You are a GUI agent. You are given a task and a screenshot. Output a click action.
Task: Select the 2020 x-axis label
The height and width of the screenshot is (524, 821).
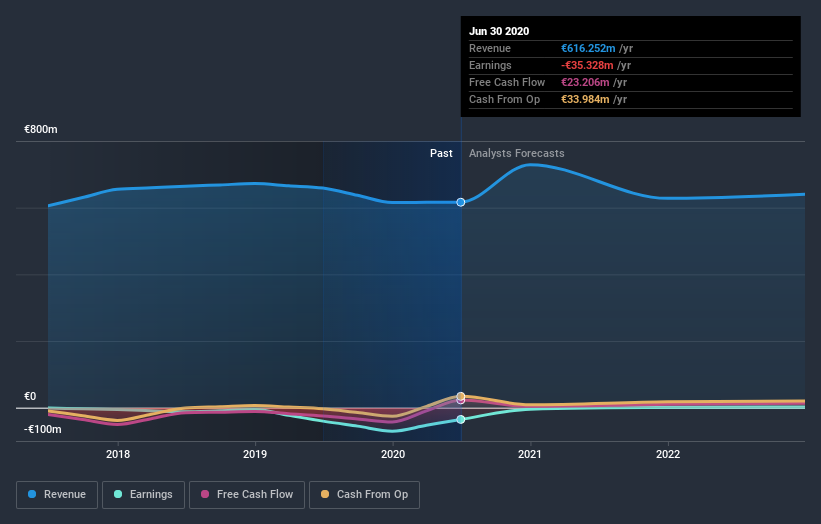(393, 454)
